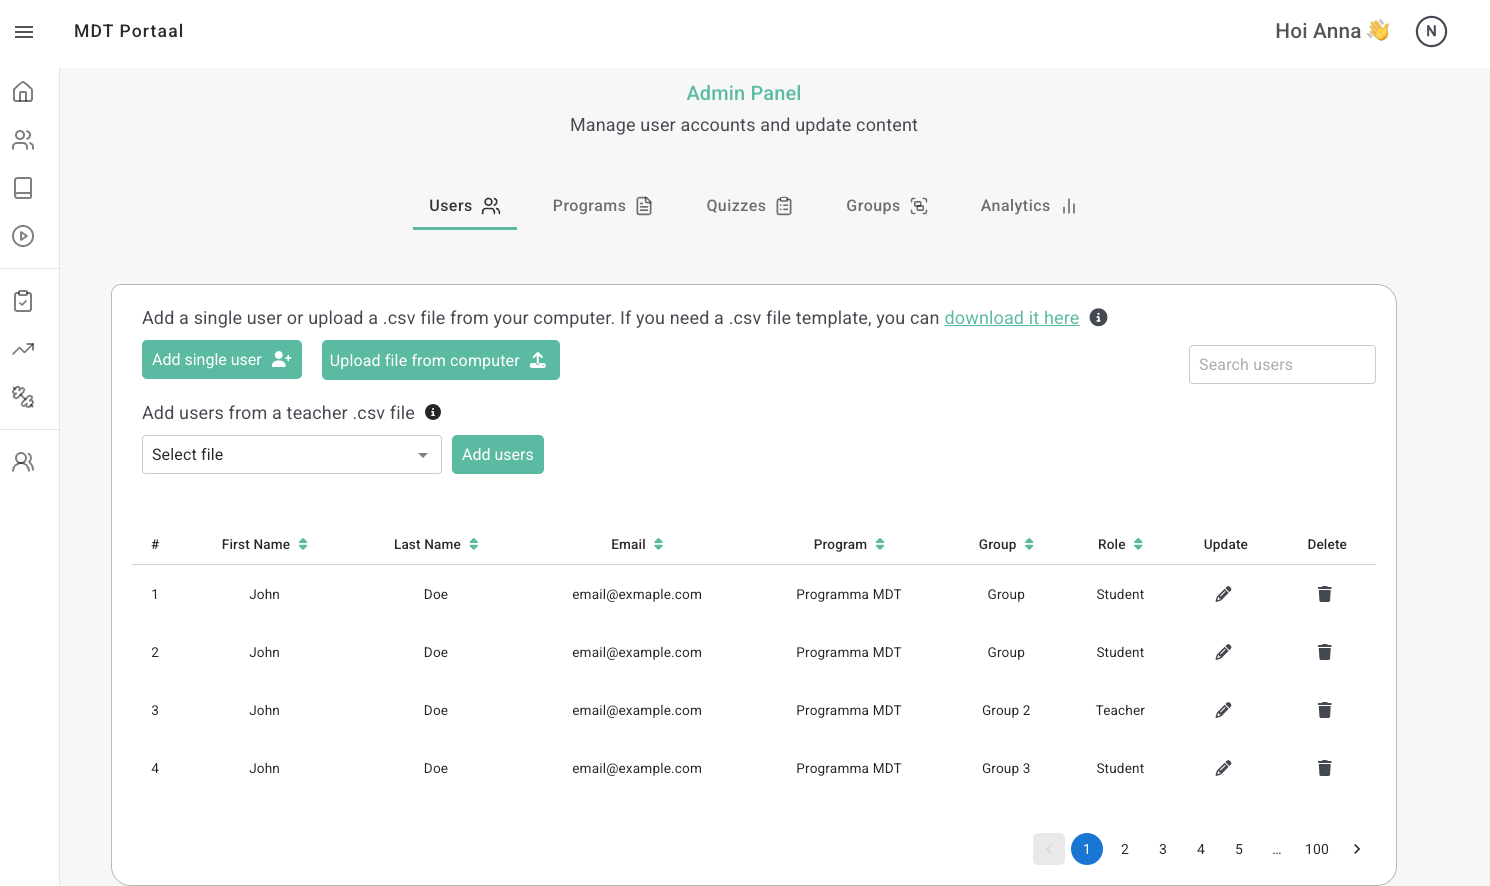Switch to the Programs tab

pos(602,206)
